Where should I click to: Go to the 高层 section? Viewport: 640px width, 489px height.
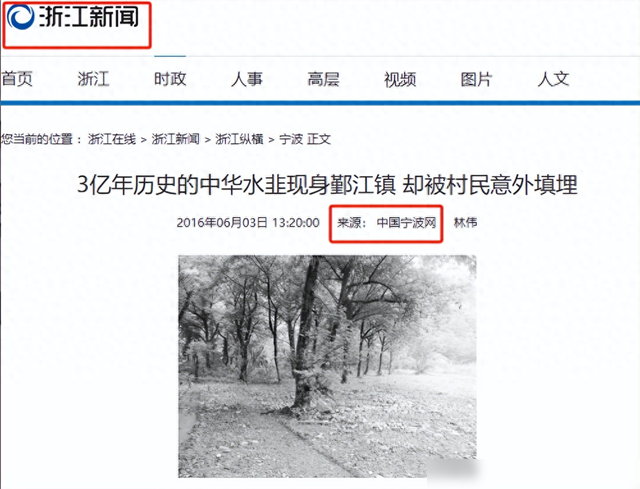(323, 79)
